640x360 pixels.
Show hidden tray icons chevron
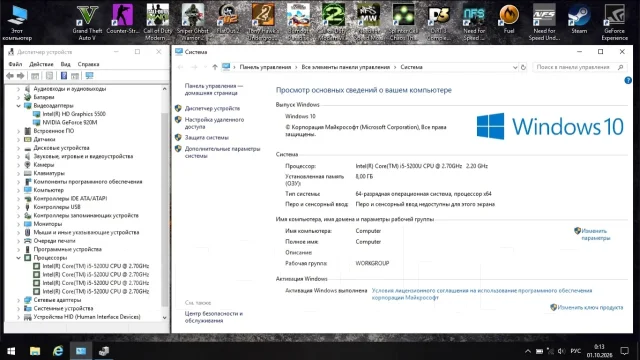point(528,351)
